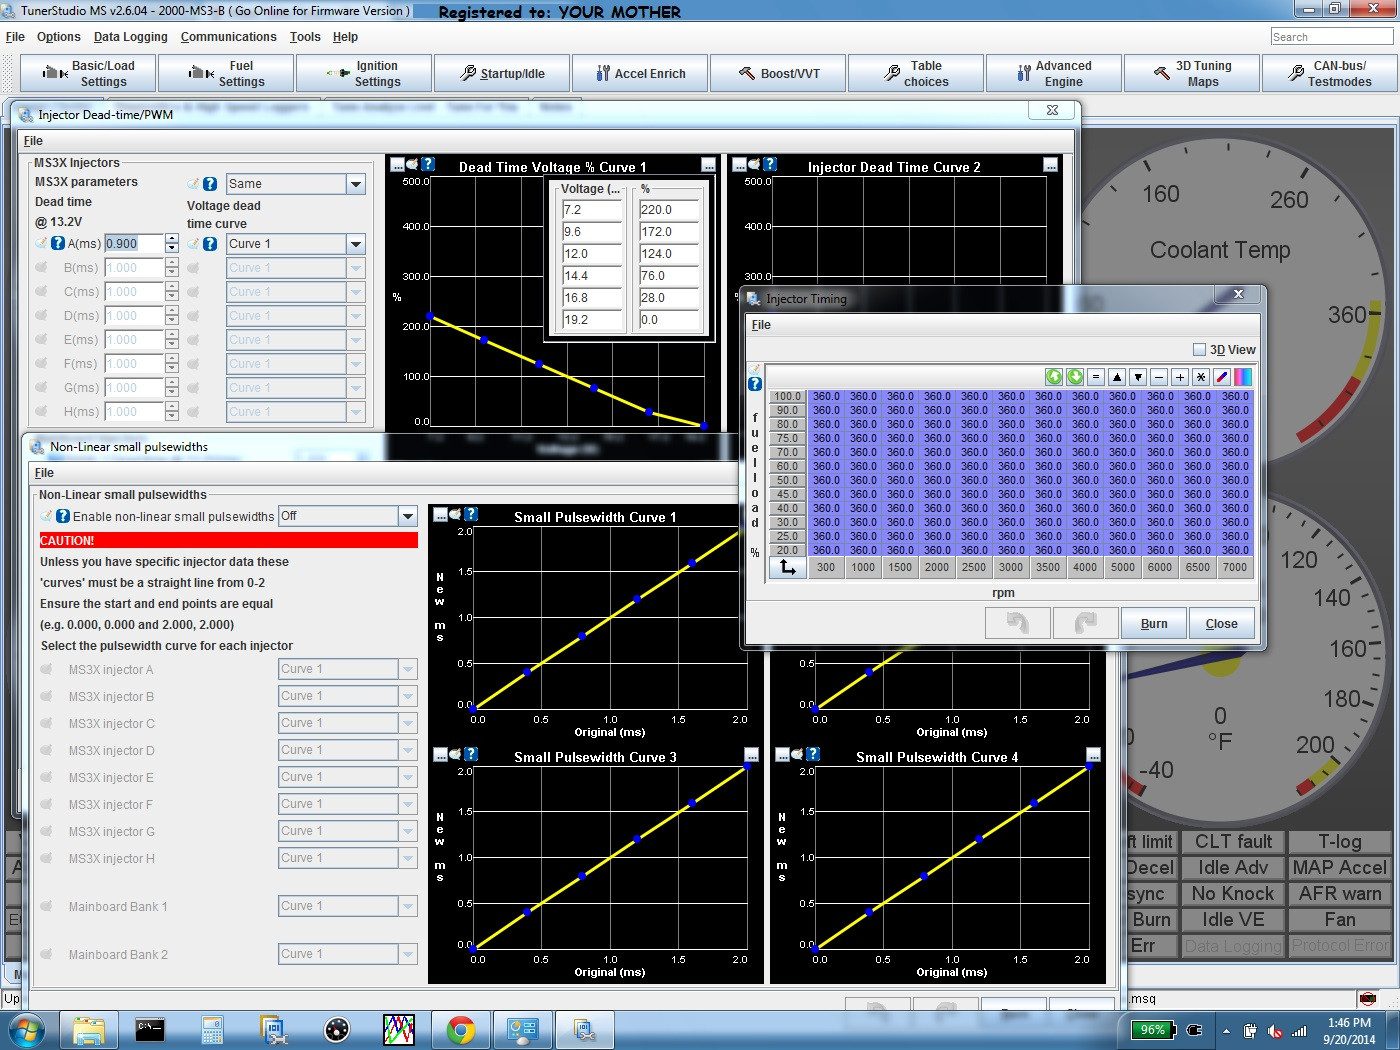
Task: Click the multiply (asterisk) icon in table toolbar
Action: (1201, 377)
